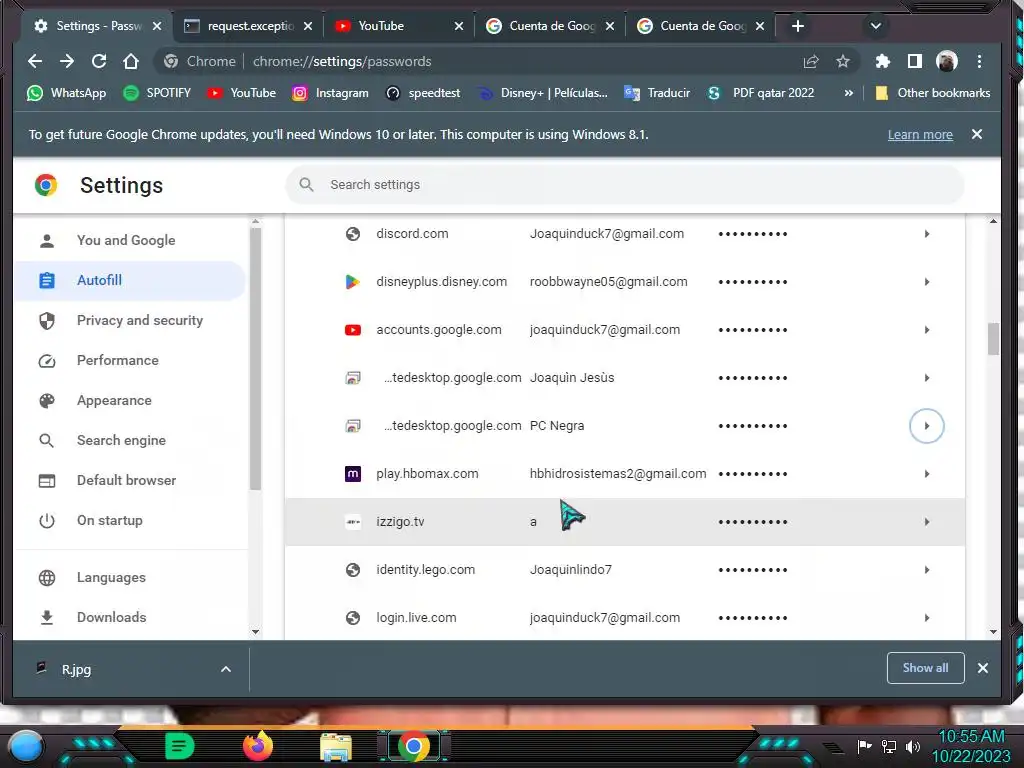
Task: Open the Other bookmarks folder
Action: coord(932,93)
